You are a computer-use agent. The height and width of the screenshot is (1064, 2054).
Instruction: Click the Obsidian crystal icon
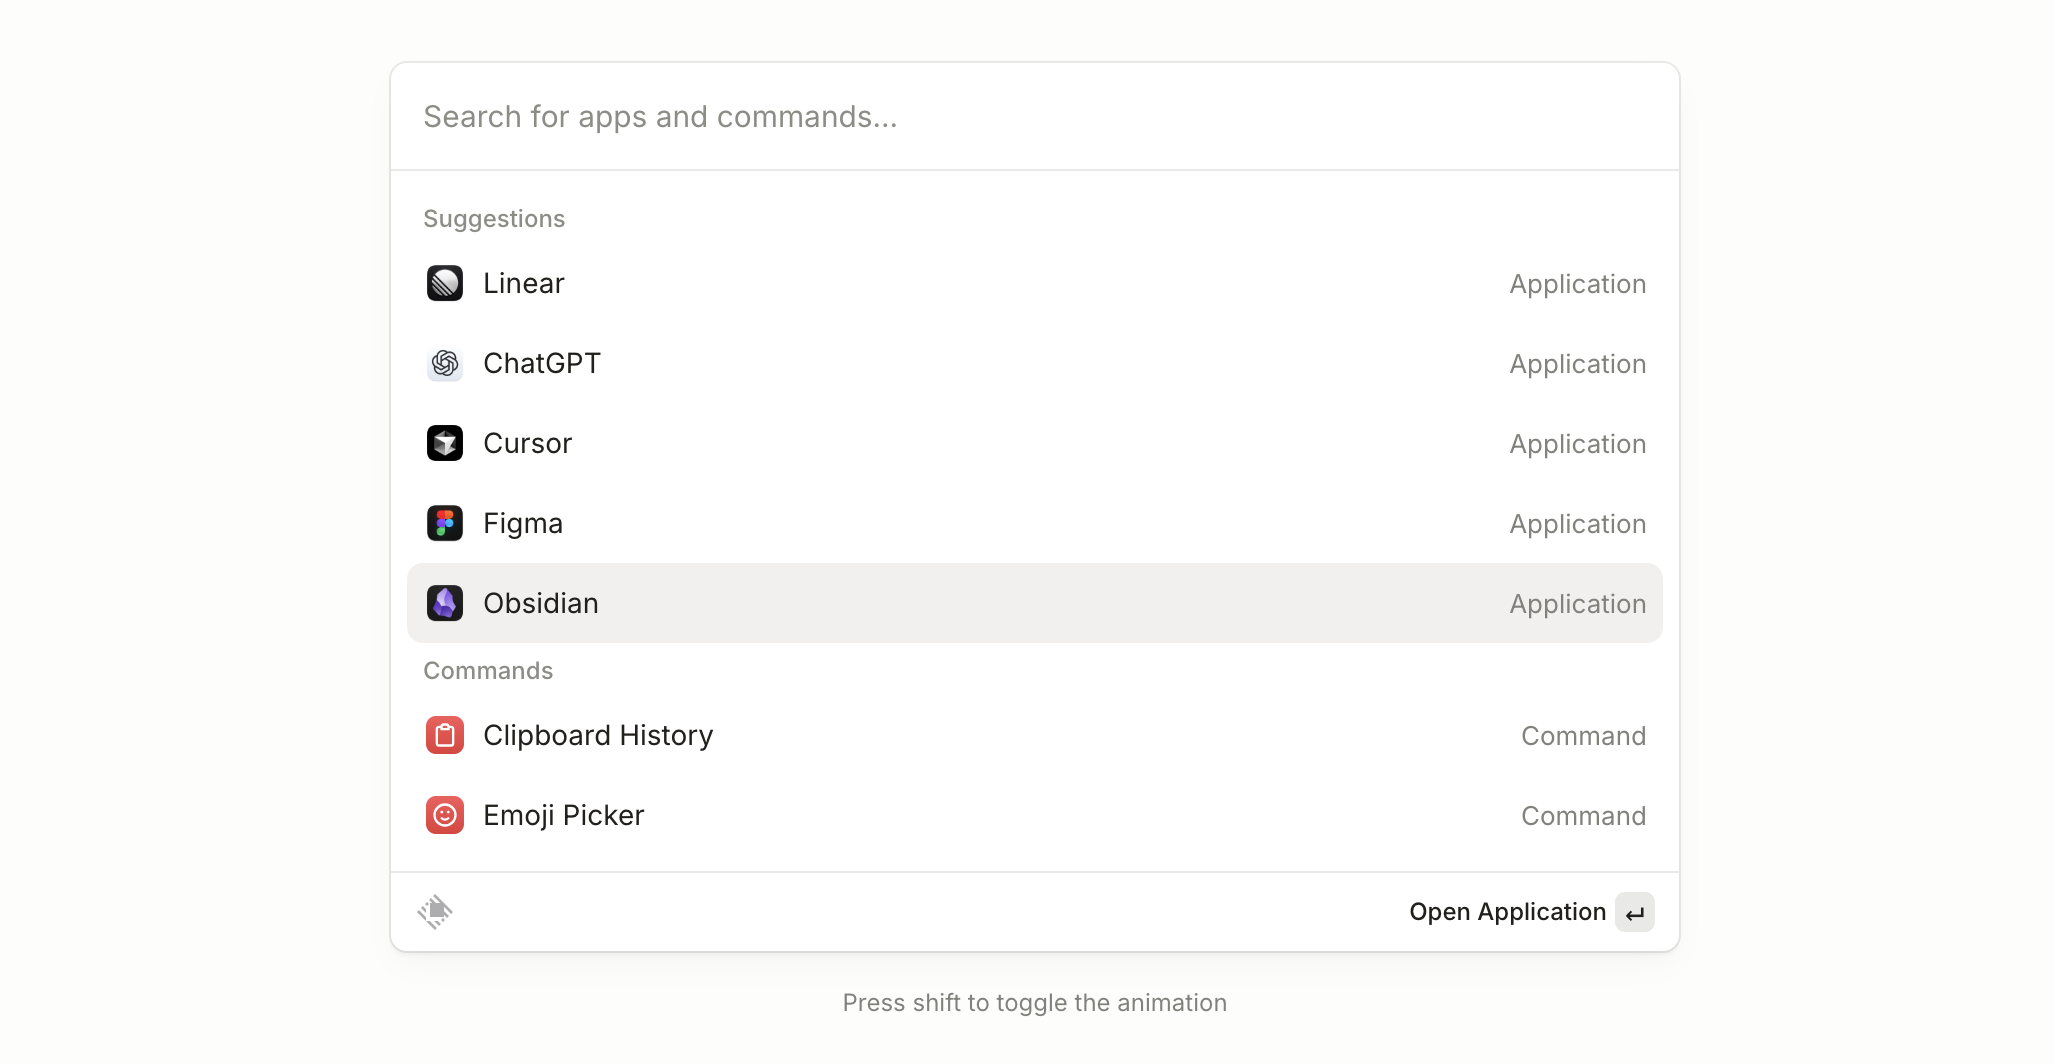point(445,604)
